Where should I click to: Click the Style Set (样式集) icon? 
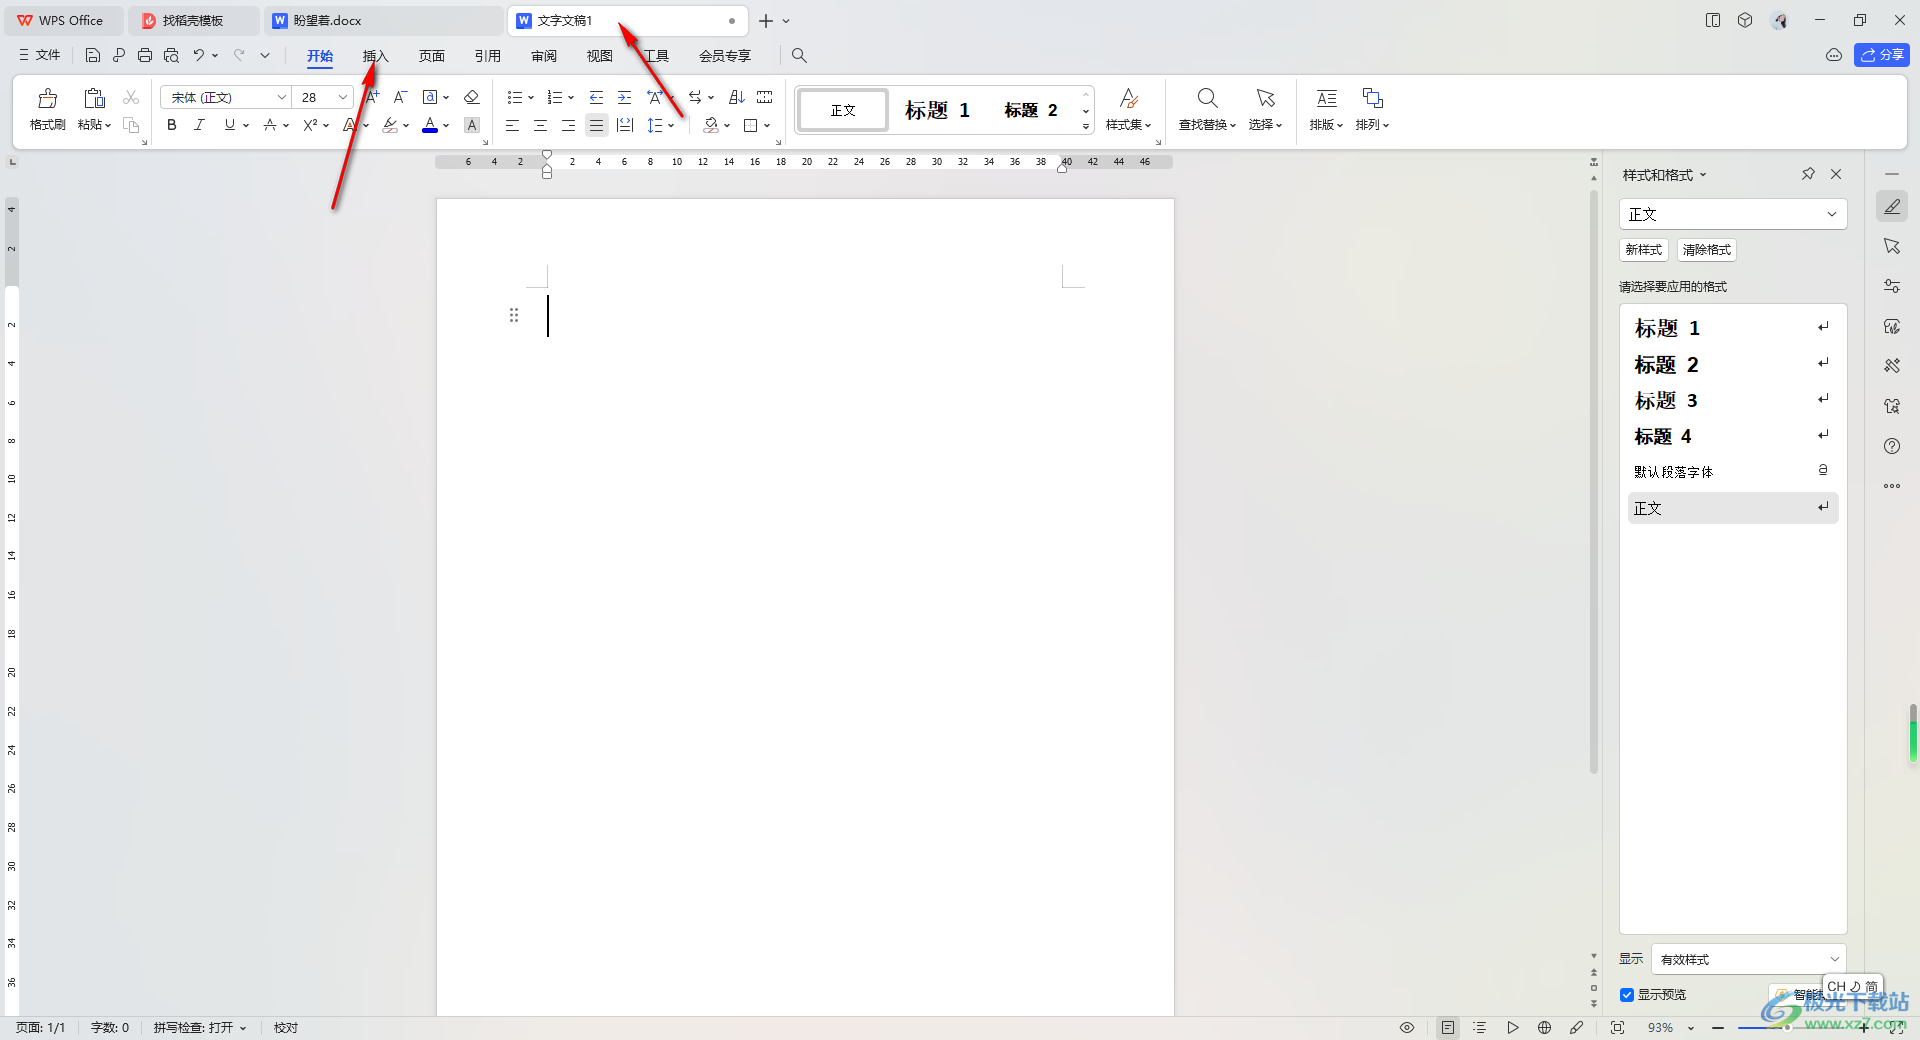(1128, 98)
